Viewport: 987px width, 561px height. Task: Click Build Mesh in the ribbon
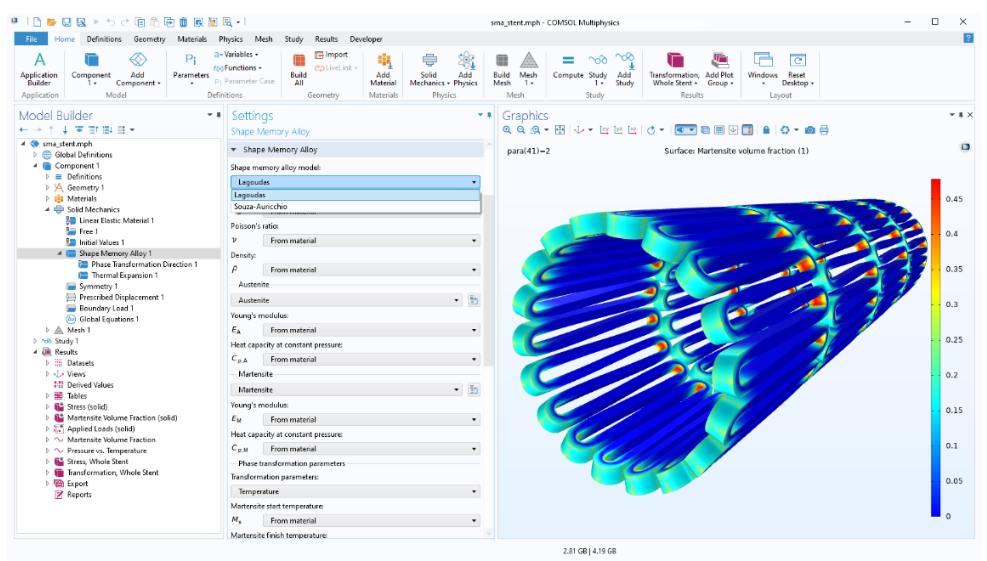[502, 69]
